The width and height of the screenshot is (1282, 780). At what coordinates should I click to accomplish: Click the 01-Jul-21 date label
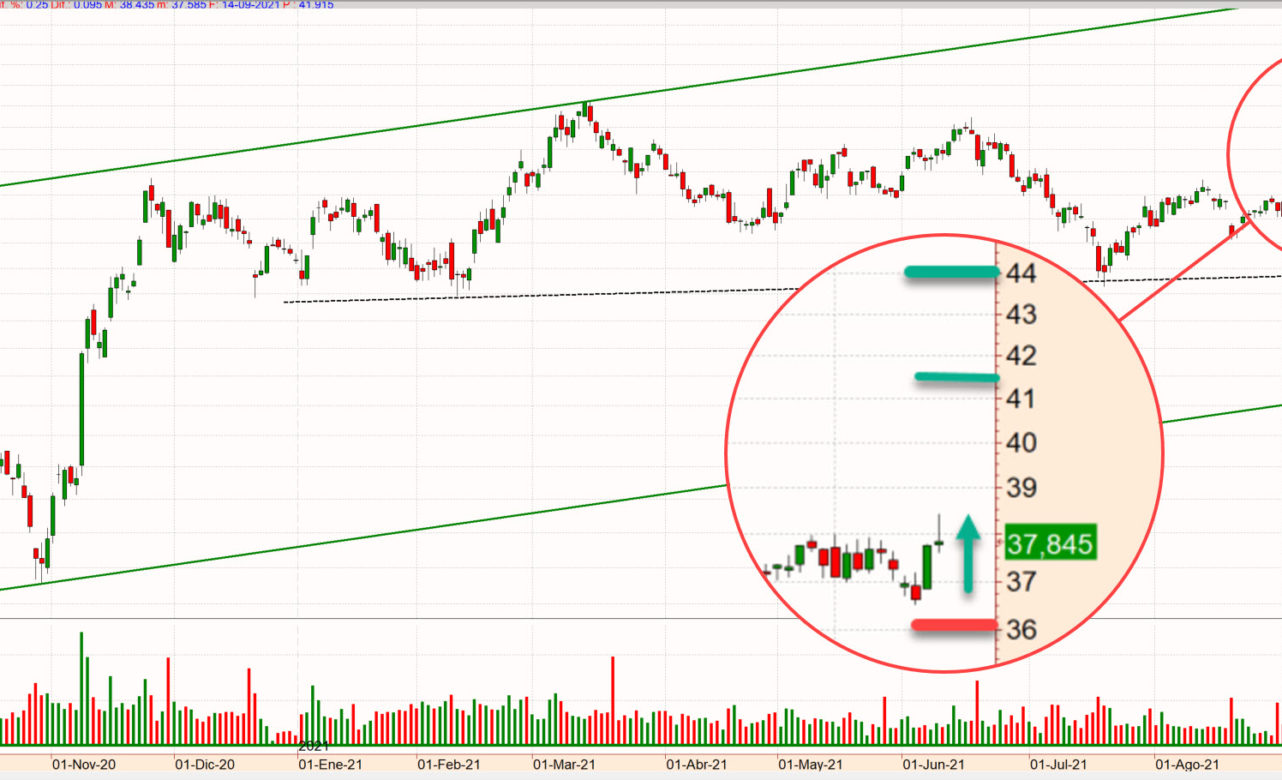pyautogui.click(x=1059, y=764)
